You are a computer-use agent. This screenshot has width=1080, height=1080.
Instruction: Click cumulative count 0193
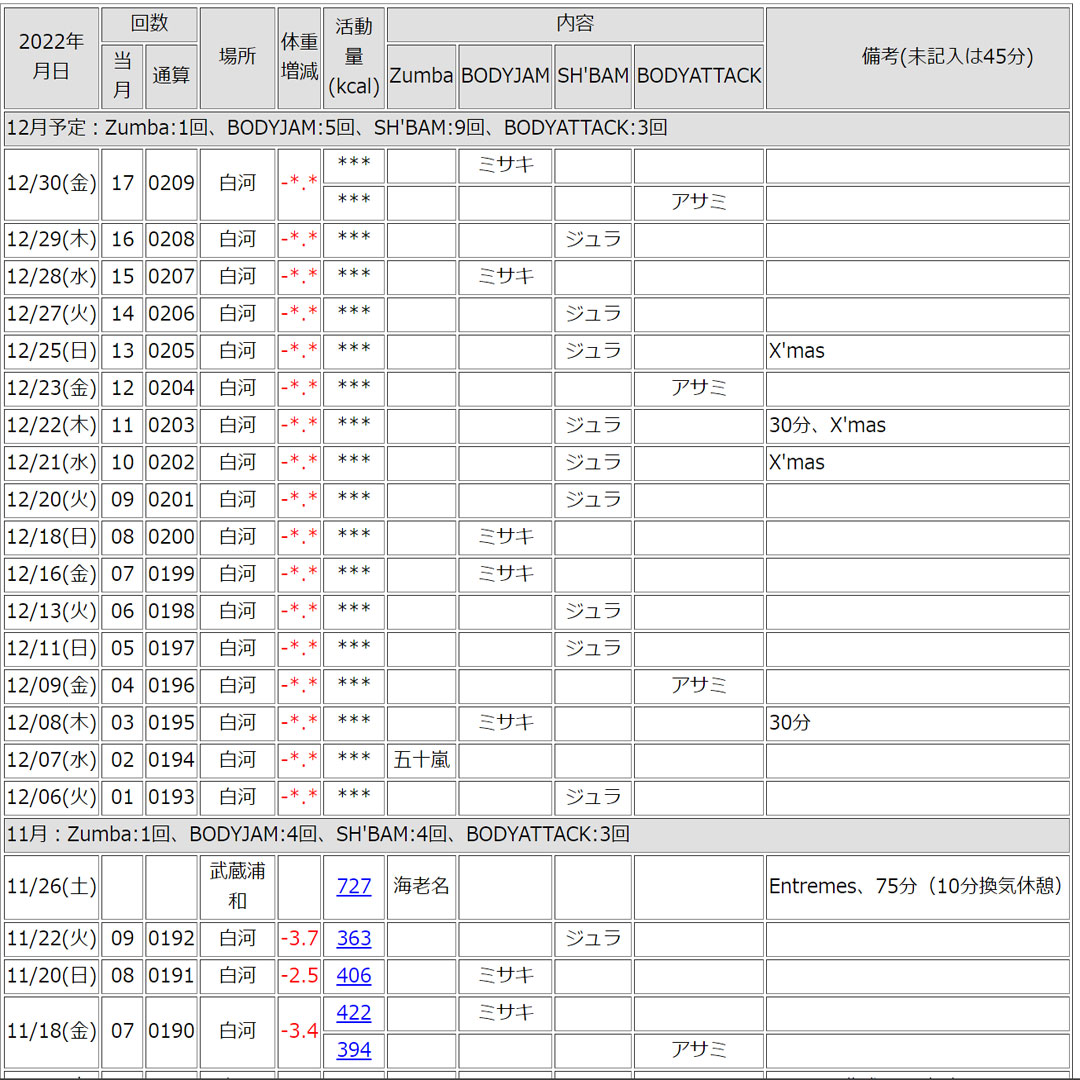pos(172,798)
